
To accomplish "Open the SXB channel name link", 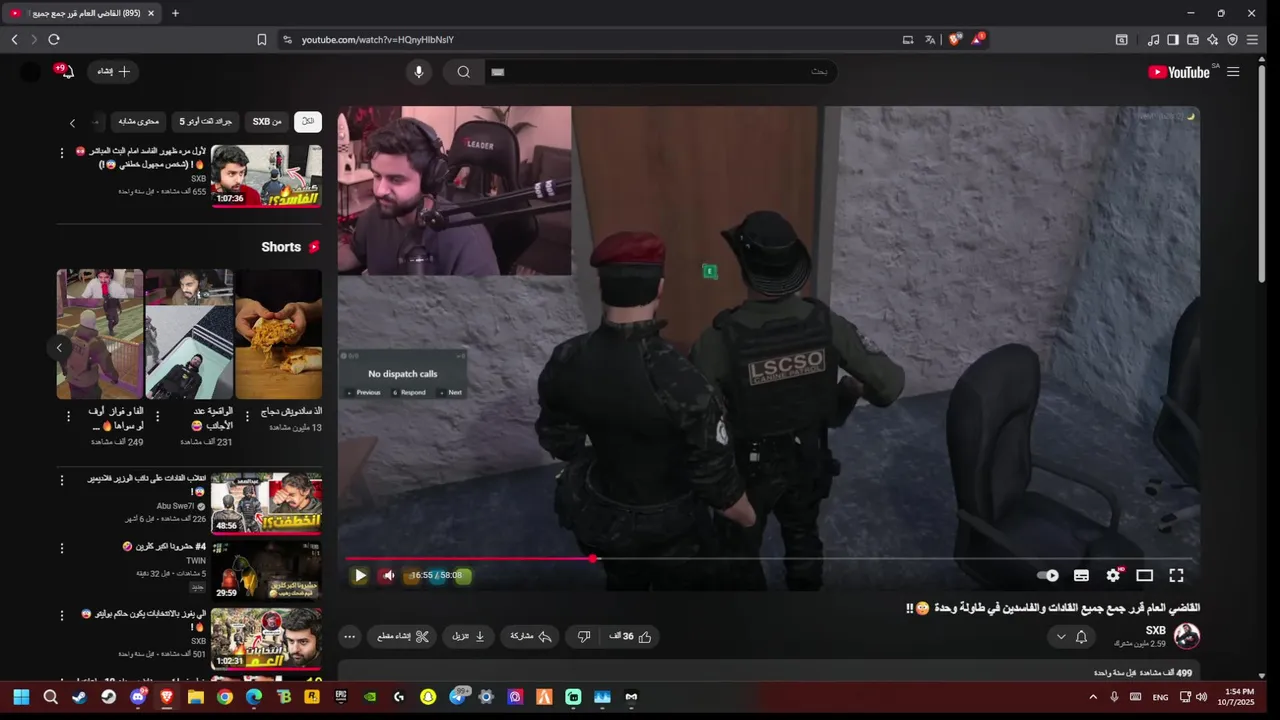I will (x=1155, y=630).
